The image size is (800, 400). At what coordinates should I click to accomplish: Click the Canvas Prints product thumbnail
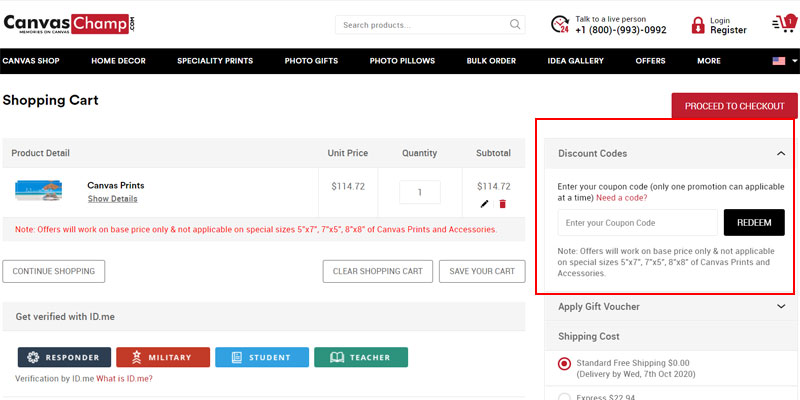tap(40, 190)
